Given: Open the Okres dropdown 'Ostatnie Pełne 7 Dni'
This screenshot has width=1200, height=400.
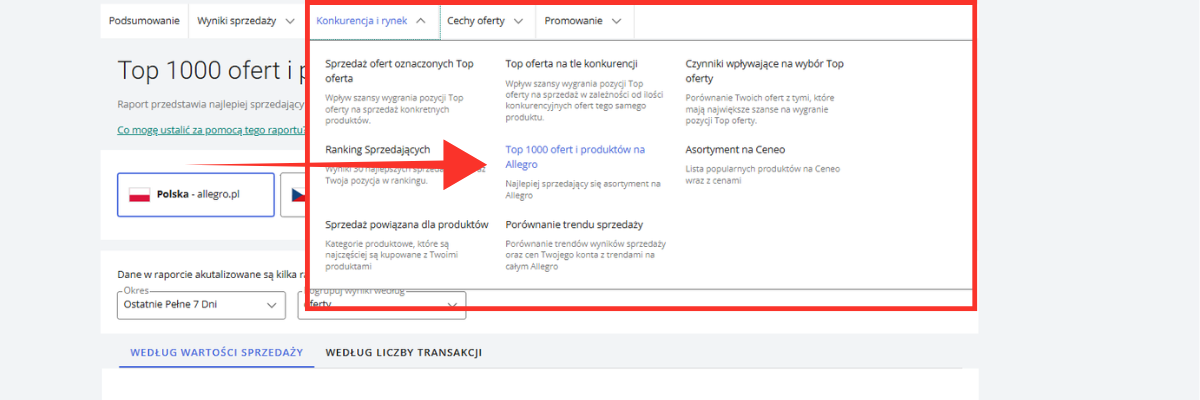Looking at the screenshot, I should click(200, 304).
